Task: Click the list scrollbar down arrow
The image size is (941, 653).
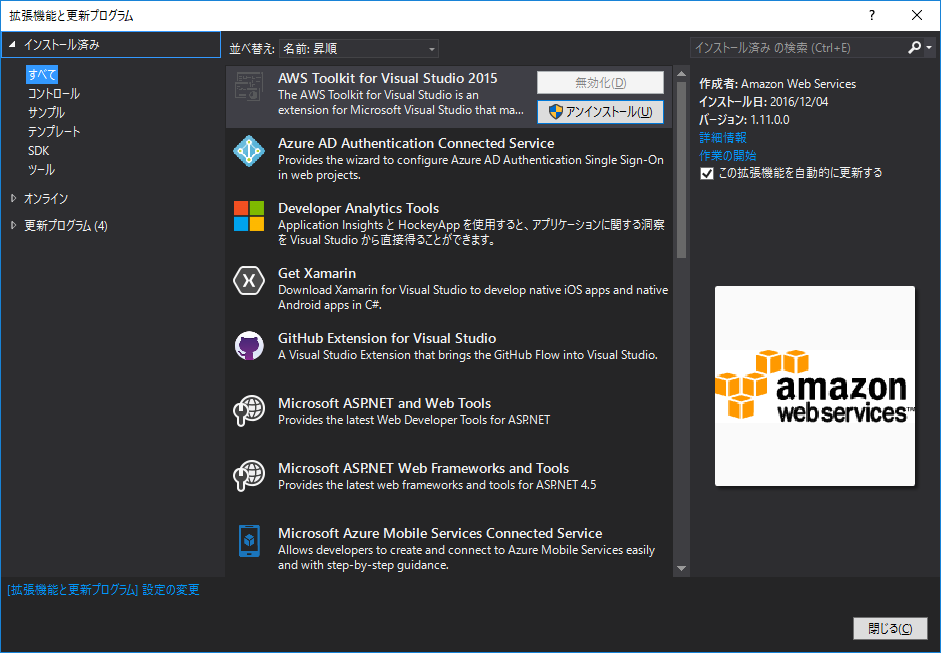Action: (x=681, y=568)
